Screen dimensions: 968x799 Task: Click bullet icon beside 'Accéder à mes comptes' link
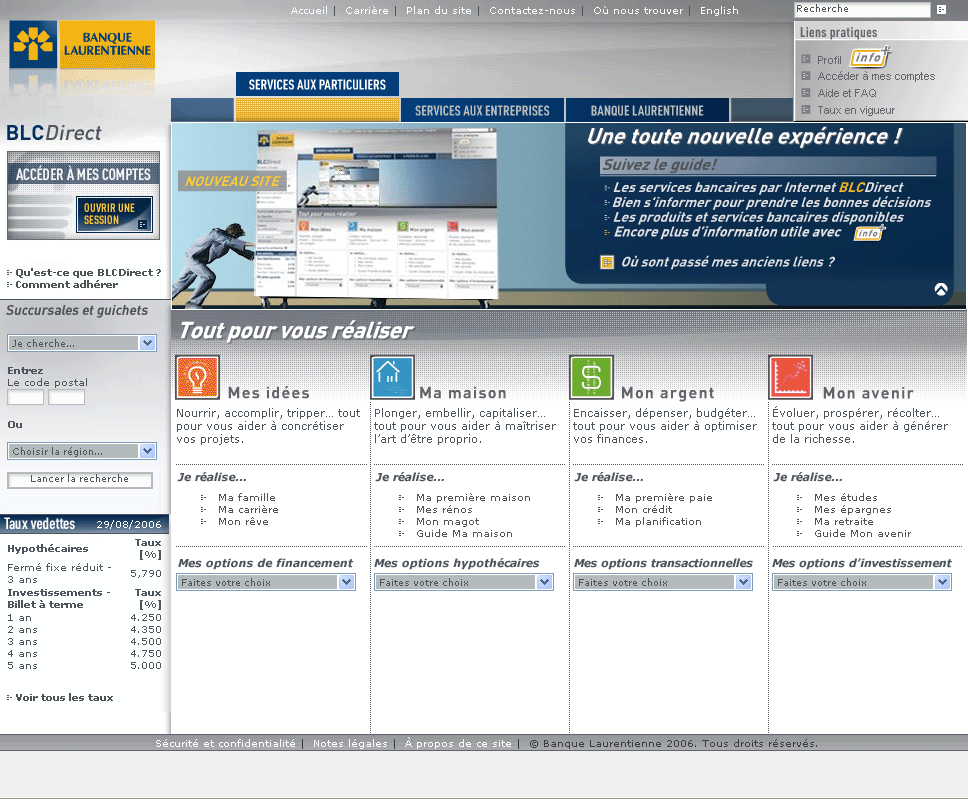point(805,76)
